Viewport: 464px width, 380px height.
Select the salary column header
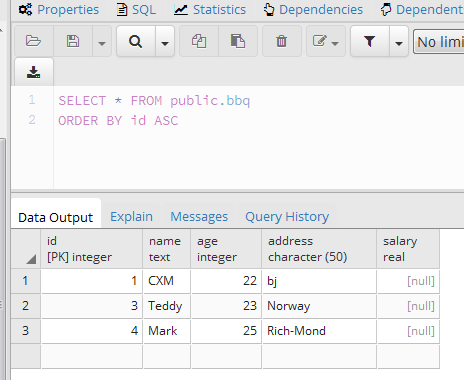click(x=408, y=249)
